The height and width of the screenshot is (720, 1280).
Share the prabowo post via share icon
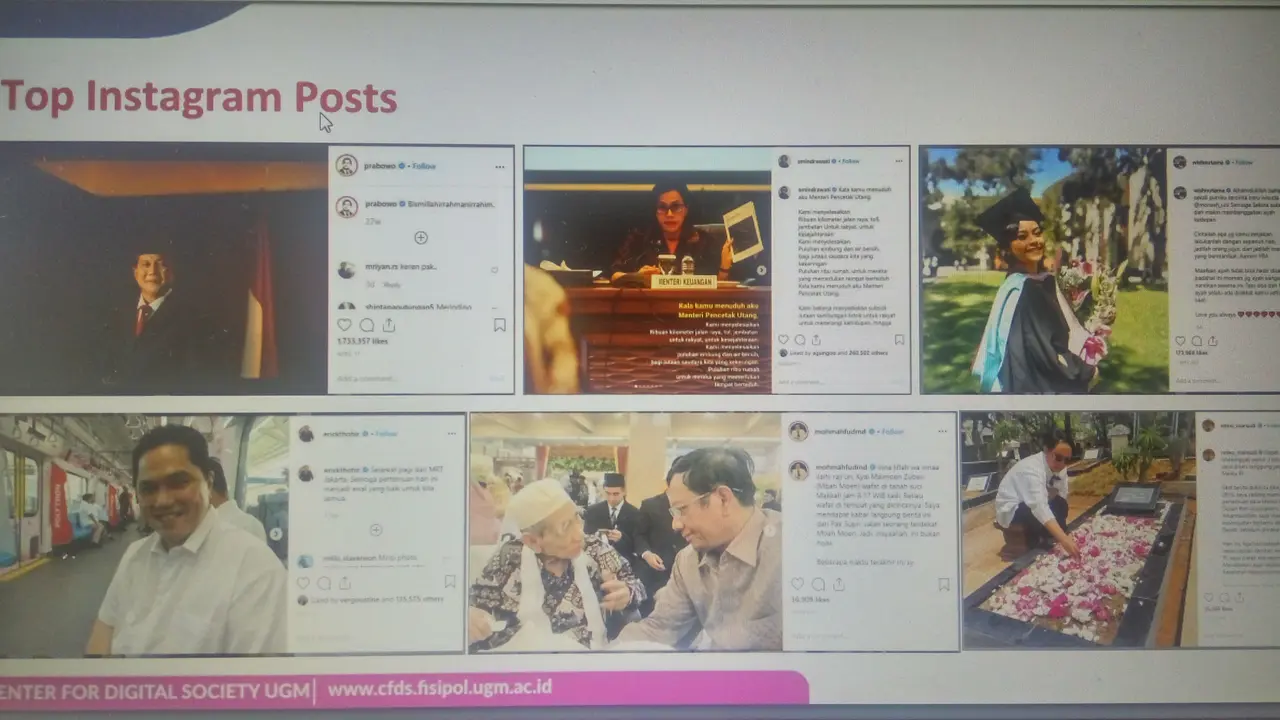click(x=389, y=325)
